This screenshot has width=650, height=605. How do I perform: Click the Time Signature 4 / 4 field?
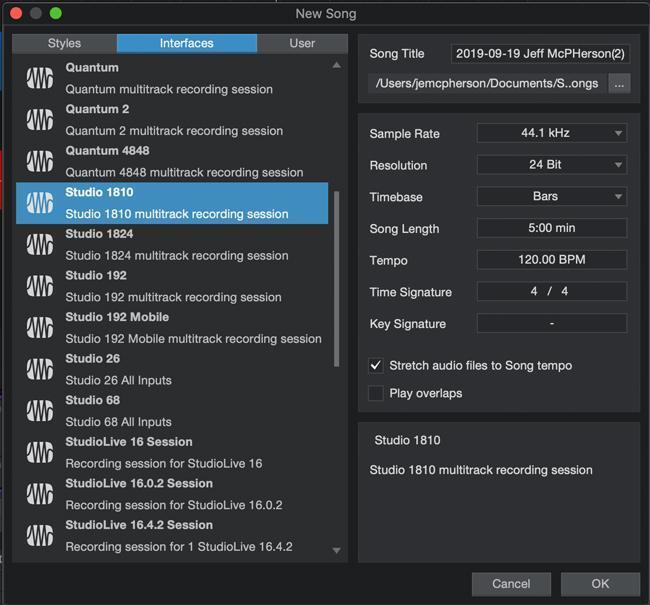coord(552,291)
